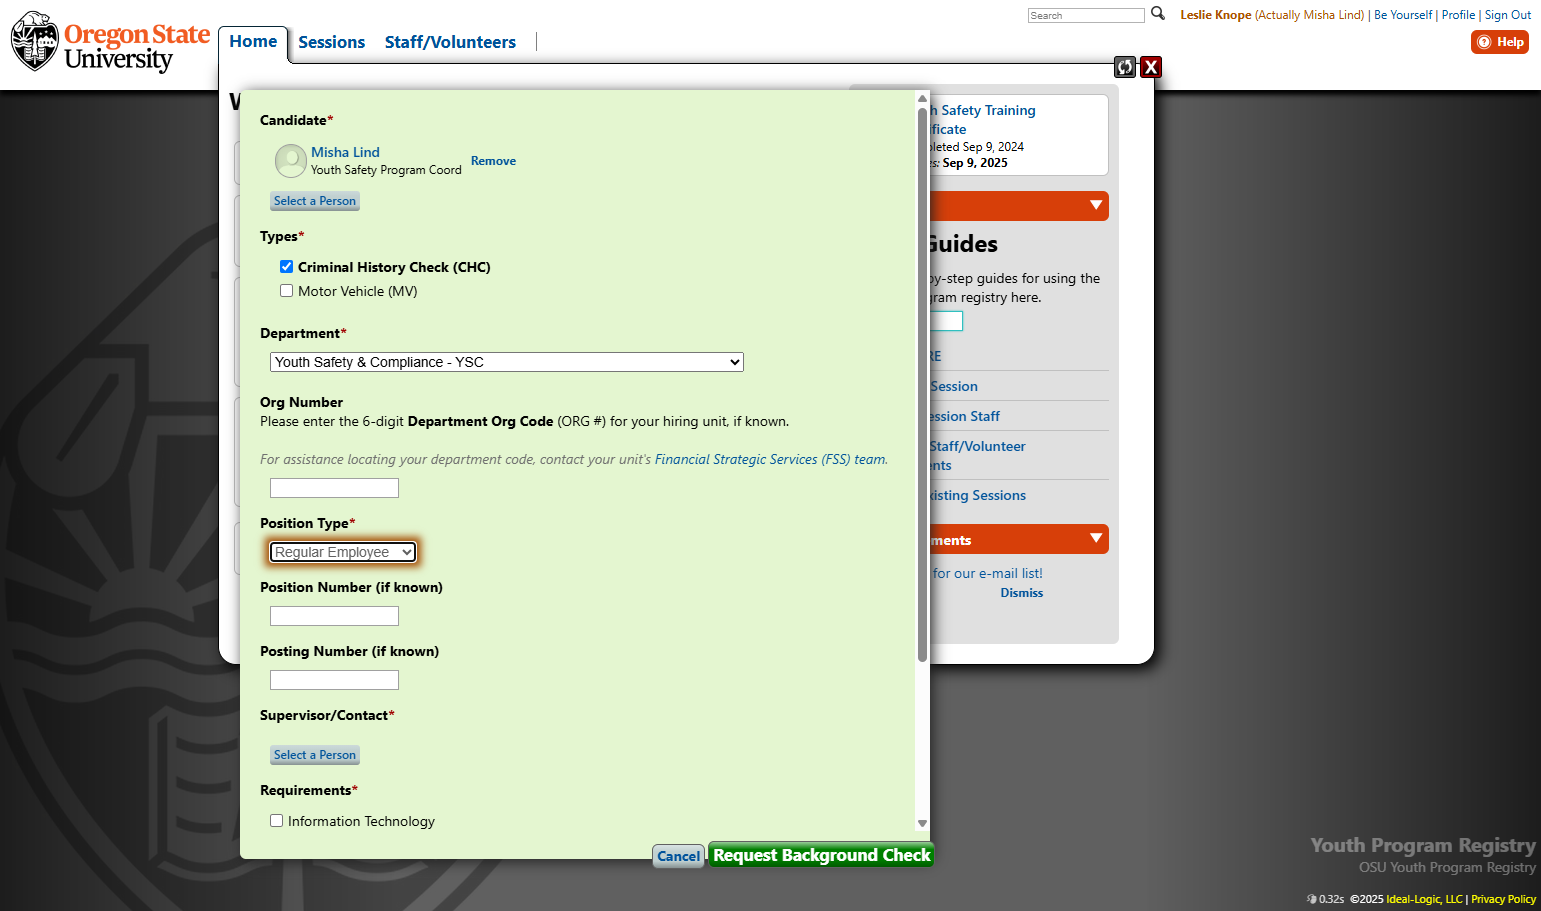
Task: Click the Request Background Check button
Action: point(822,855)
